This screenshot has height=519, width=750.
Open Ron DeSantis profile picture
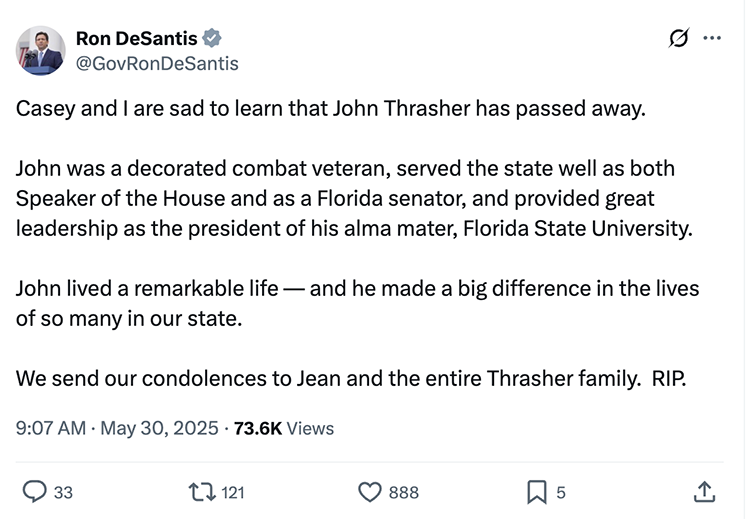[x=41, y=50]
